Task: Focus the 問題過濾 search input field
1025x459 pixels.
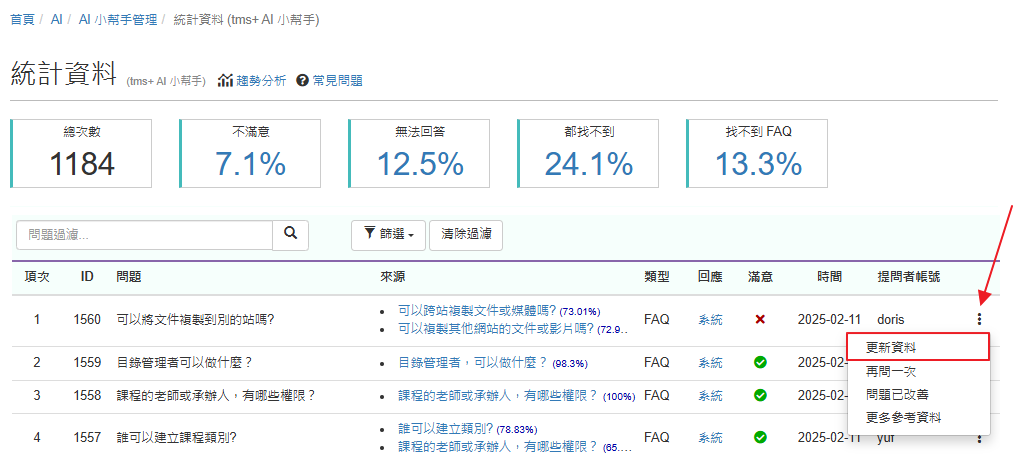Action: click(x=145, y=234)
